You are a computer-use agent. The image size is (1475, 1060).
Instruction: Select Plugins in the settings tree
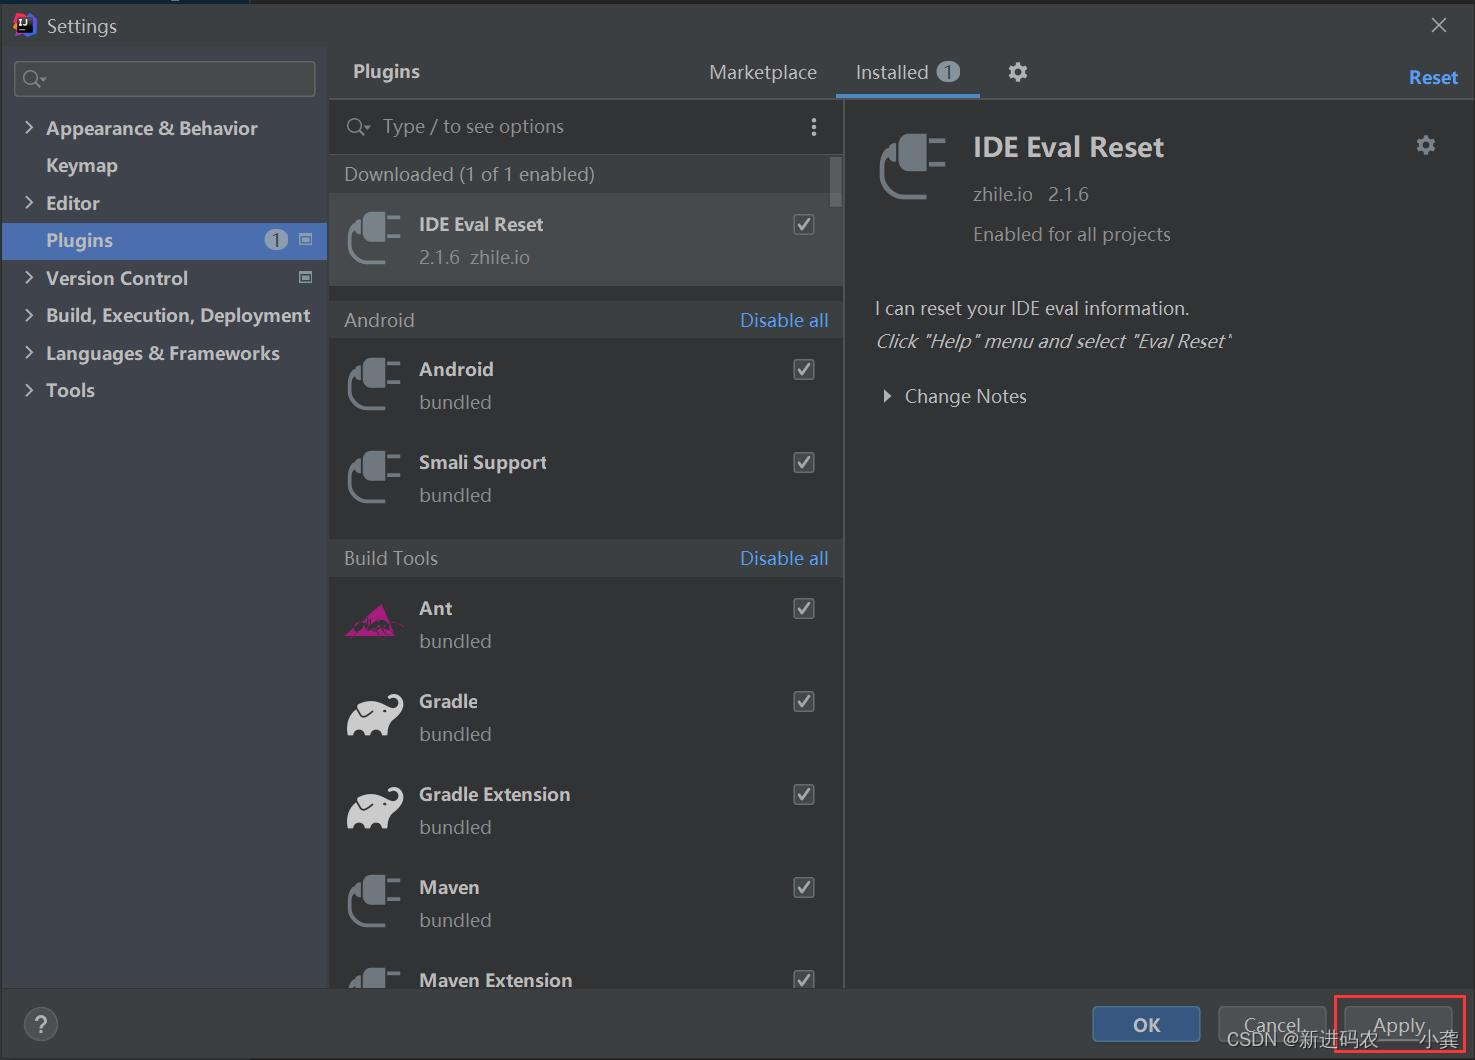164,240
